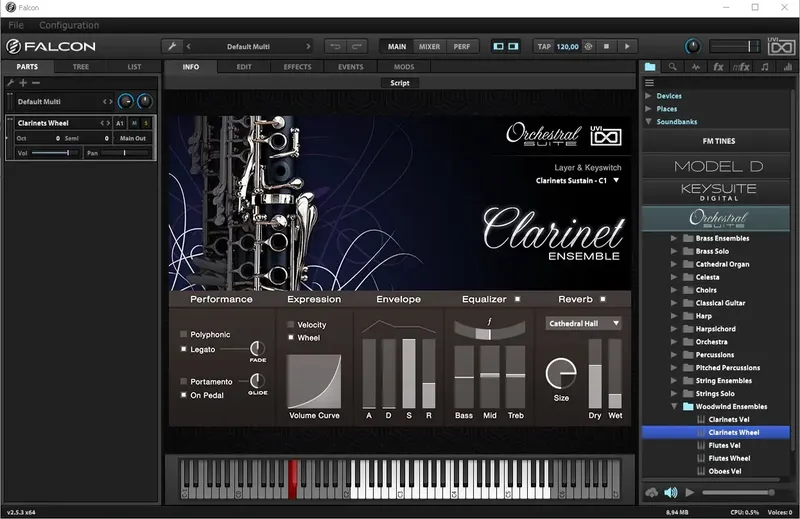Viewport: 800px width, 519px height.
Task: Expand the Brass Ensembles folder
Action: click(x=673, y=238)
